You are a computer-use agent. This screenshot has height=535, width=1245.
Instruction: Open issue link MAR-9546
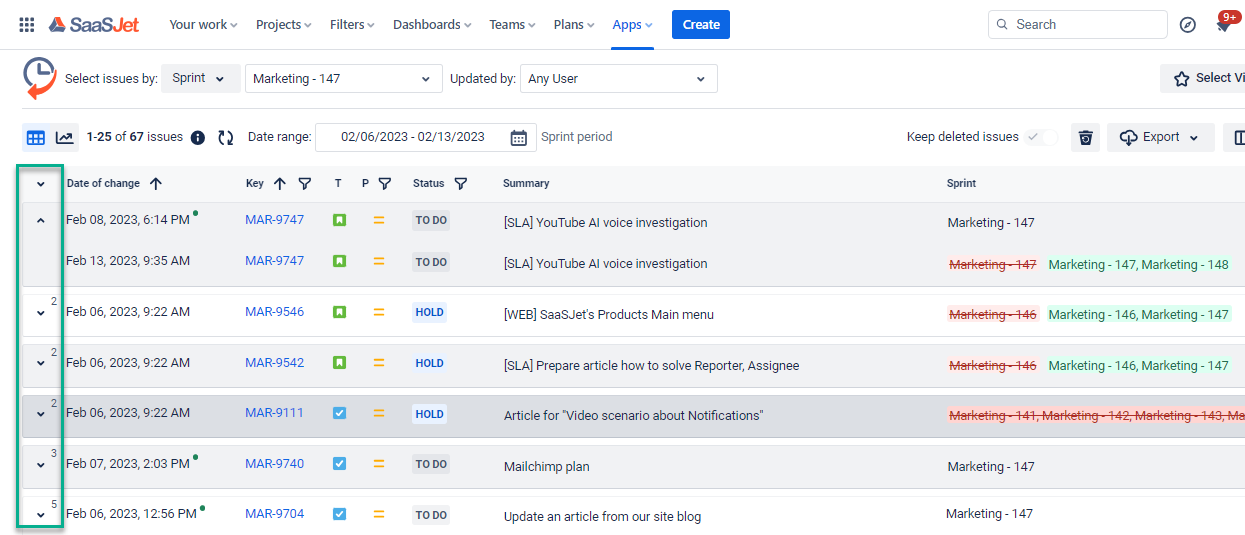pyautogui.click(x=274, y=312)
